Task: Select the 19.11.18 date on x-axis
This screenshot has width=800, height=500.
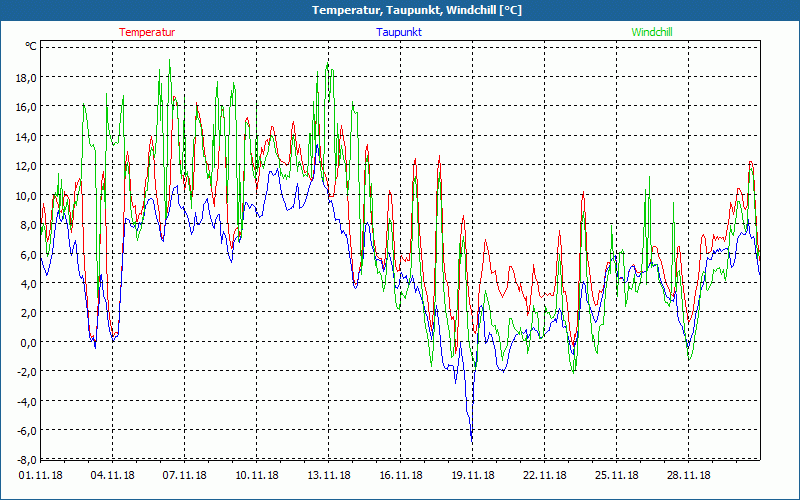Action: coord(473,476)
